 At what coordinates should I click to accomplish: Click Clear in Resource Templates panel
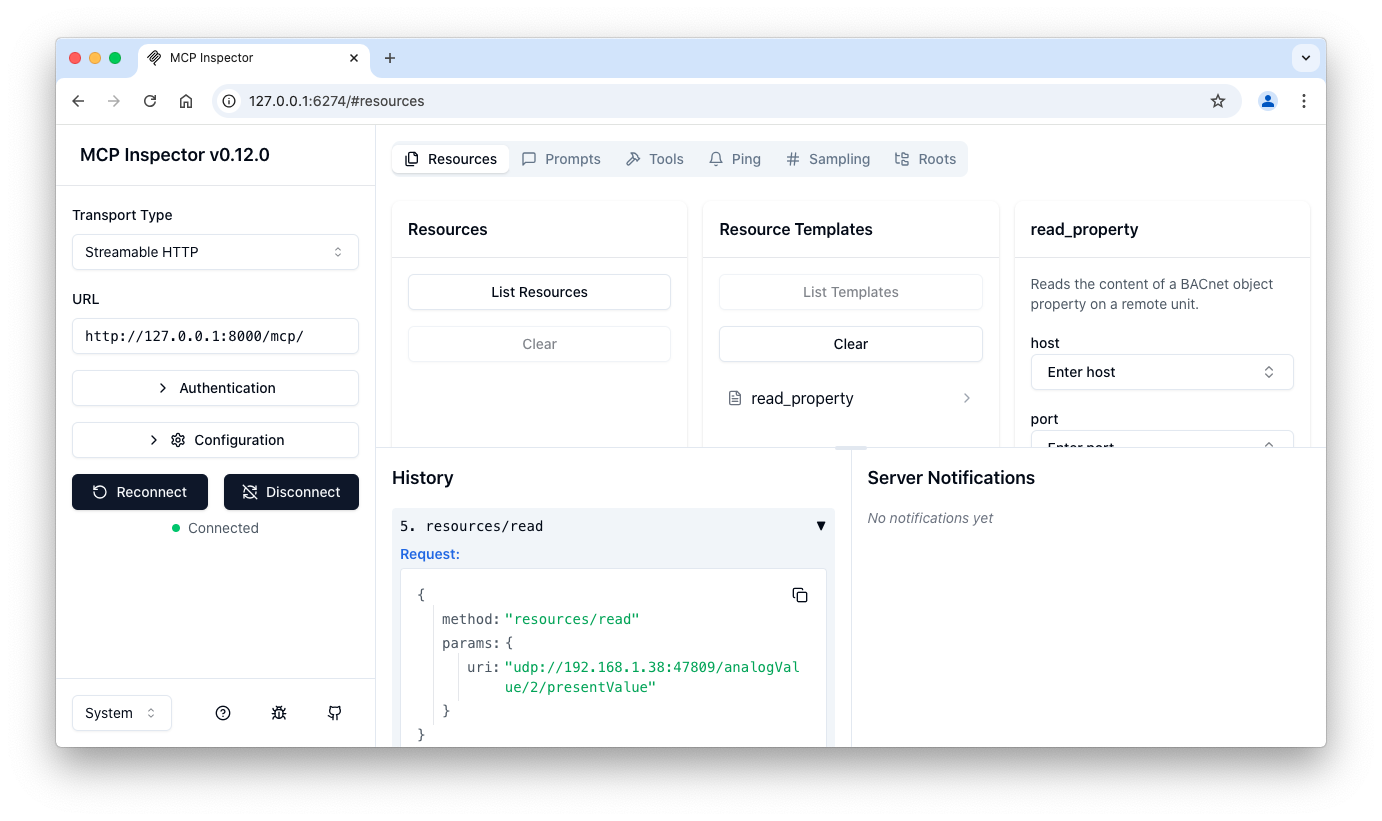click(851, 344)
